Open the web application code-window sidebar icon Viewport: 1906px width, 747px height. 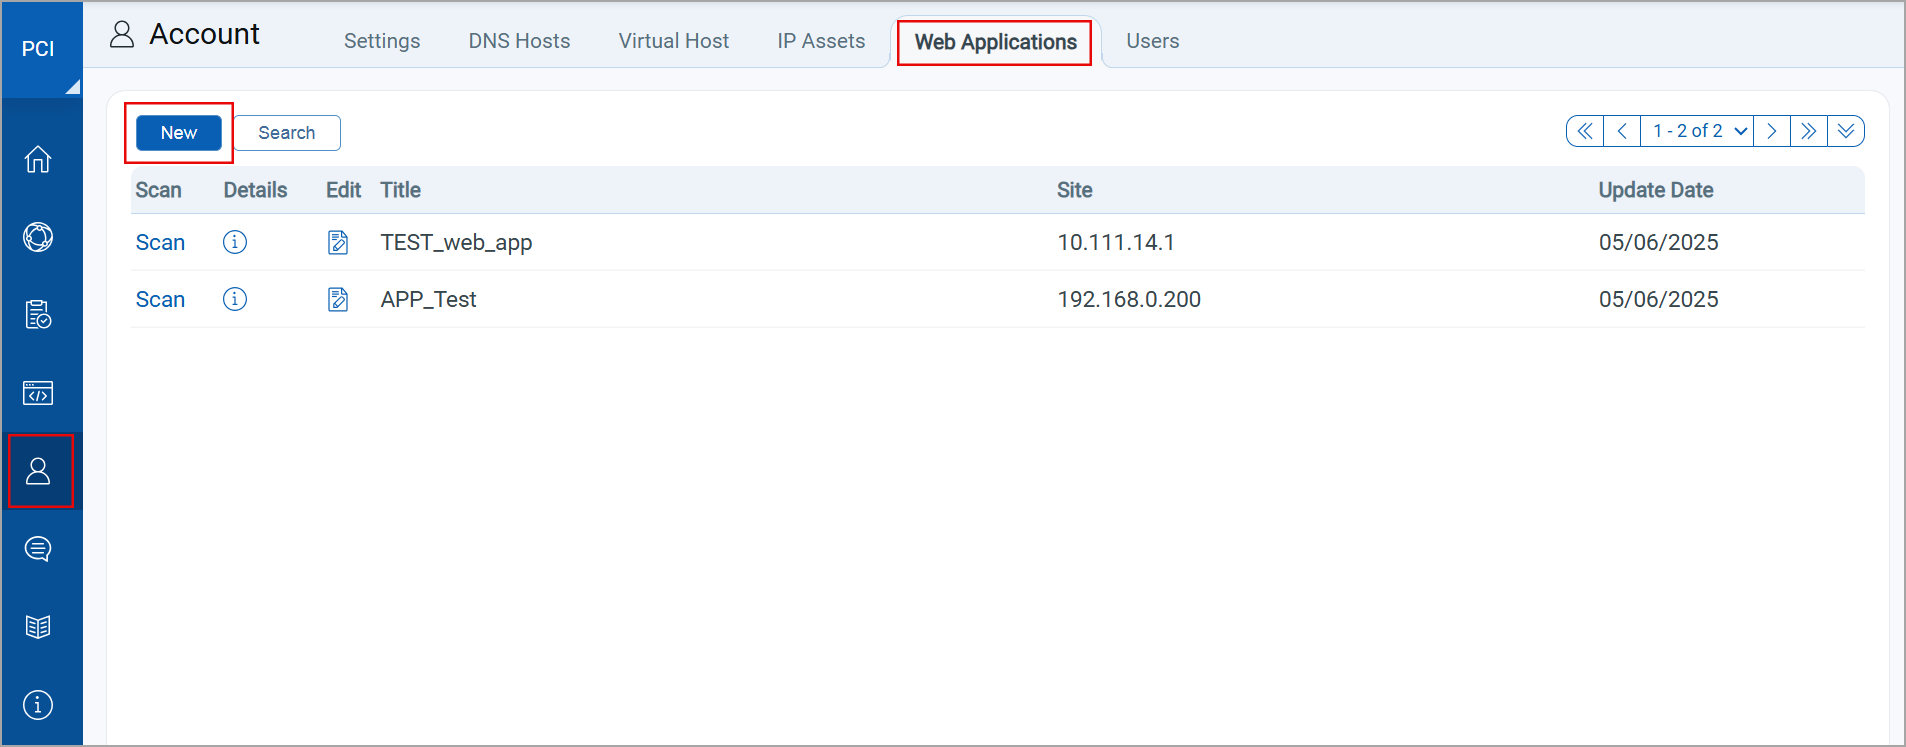38,393
